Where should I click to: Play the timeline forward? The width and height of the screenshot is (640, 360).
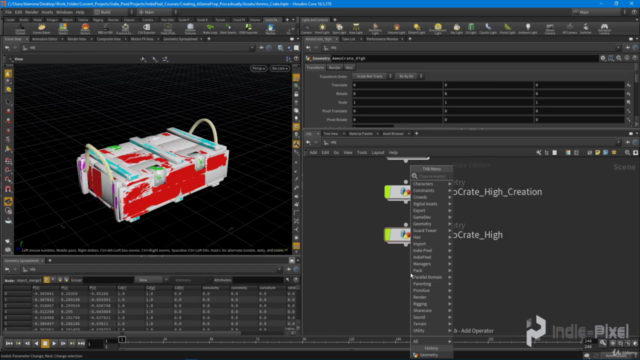[54, 344]
